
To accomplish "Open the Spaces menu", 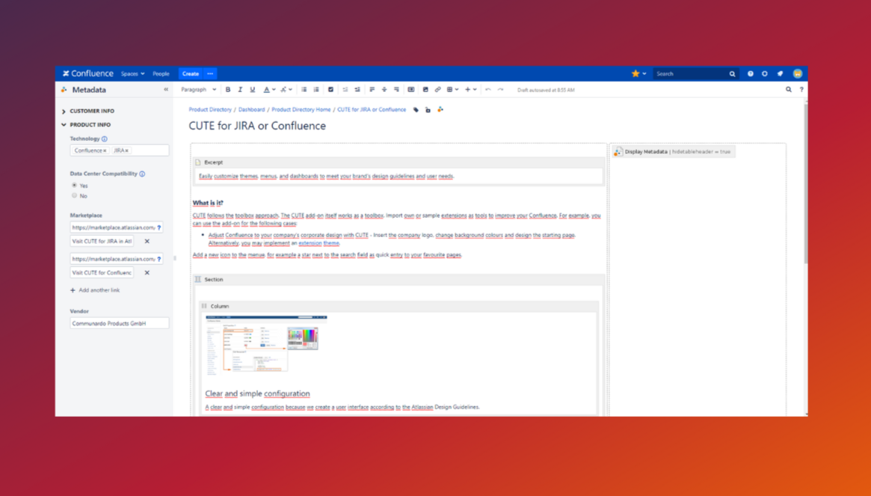I will pyautogui.click(x=133, y=73).
